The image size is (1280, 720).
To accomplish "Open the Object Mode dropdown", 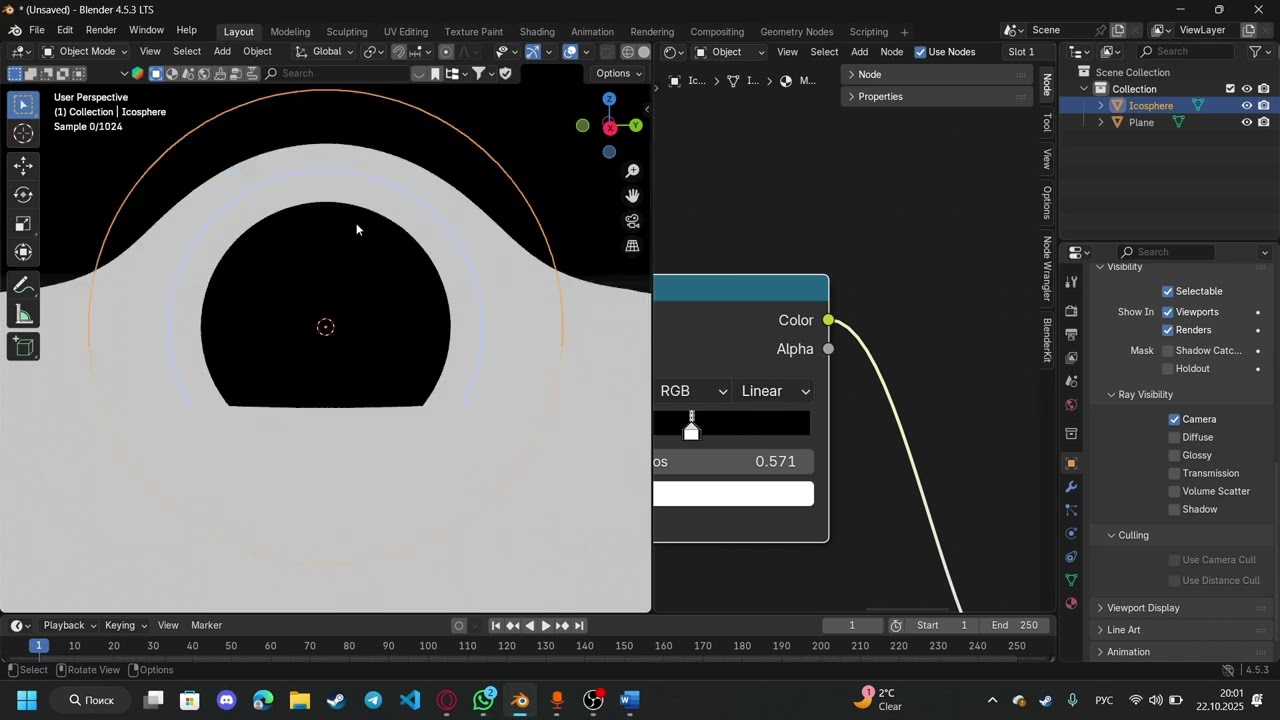I will point(86,52).
